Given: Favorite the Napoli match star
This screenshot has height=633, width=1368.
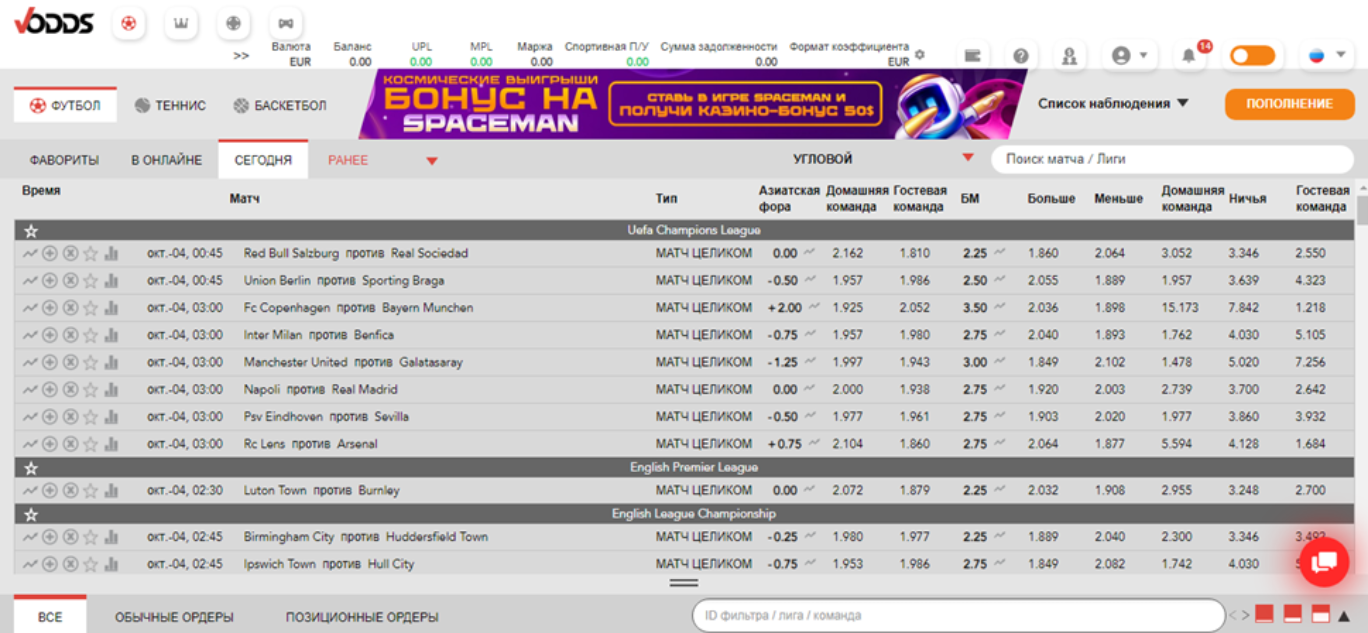Looking at the screenshot, I should (90, 390).
